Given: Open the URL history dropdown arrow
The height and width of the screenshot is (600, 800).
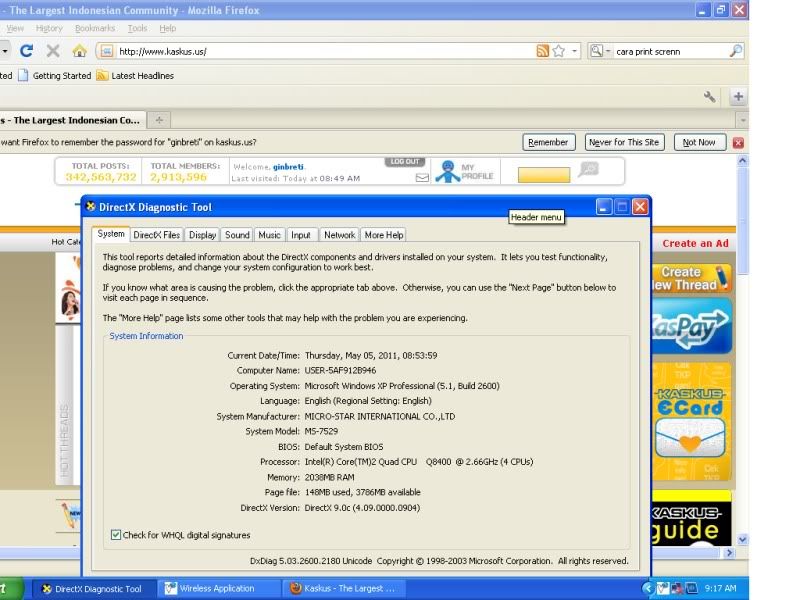Looking at the screenshot, I should [574, 51].
